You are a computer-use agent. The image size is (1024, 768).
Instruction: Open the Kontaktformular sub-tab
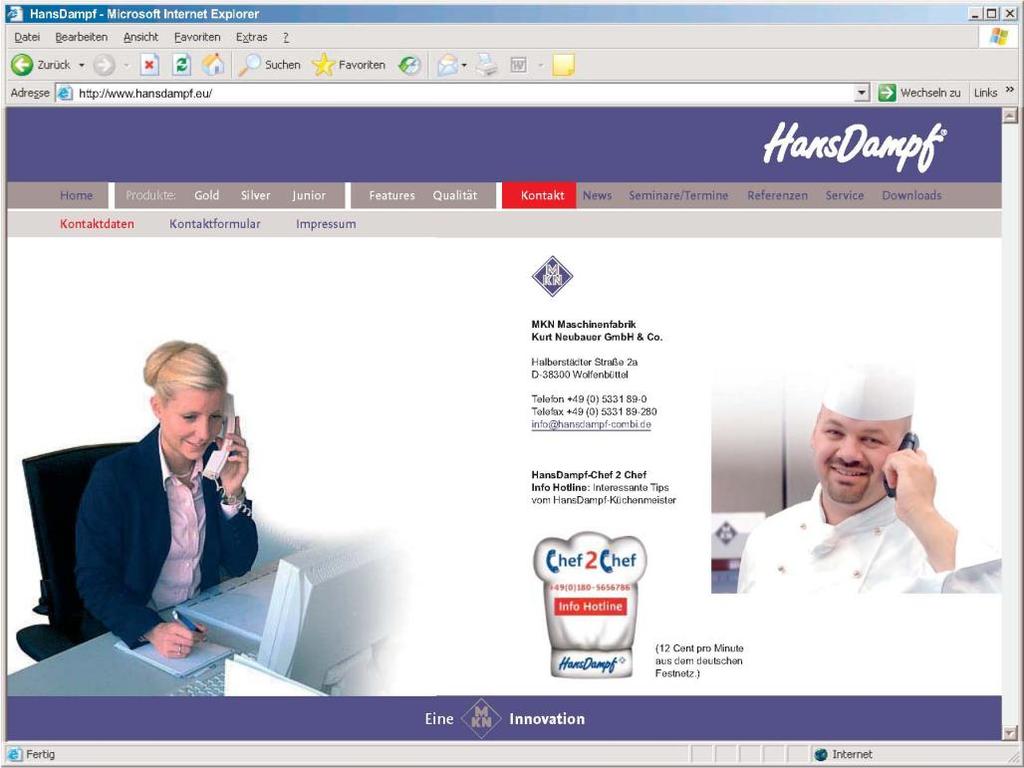pyautogui.click(x=215, y=224)
